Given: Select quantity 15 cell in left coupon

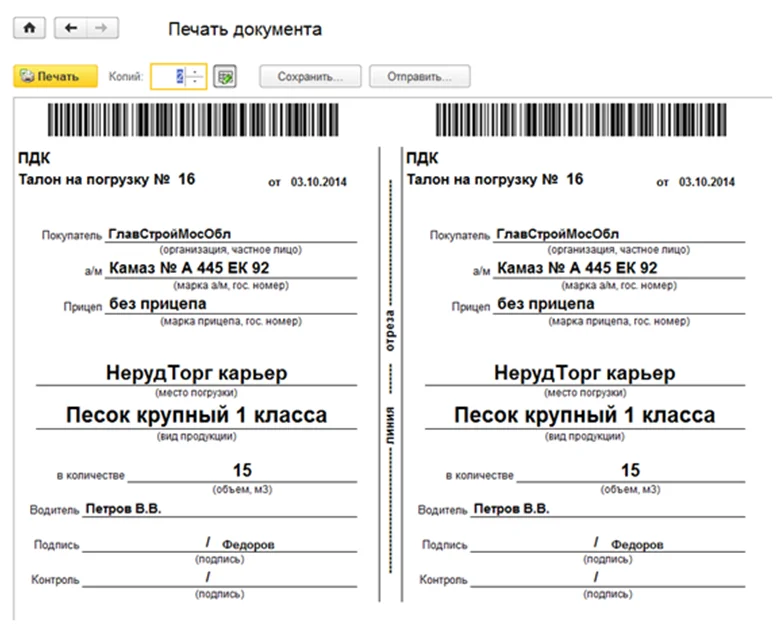Looking at the screenshot, I should click(x=242, y=470).
